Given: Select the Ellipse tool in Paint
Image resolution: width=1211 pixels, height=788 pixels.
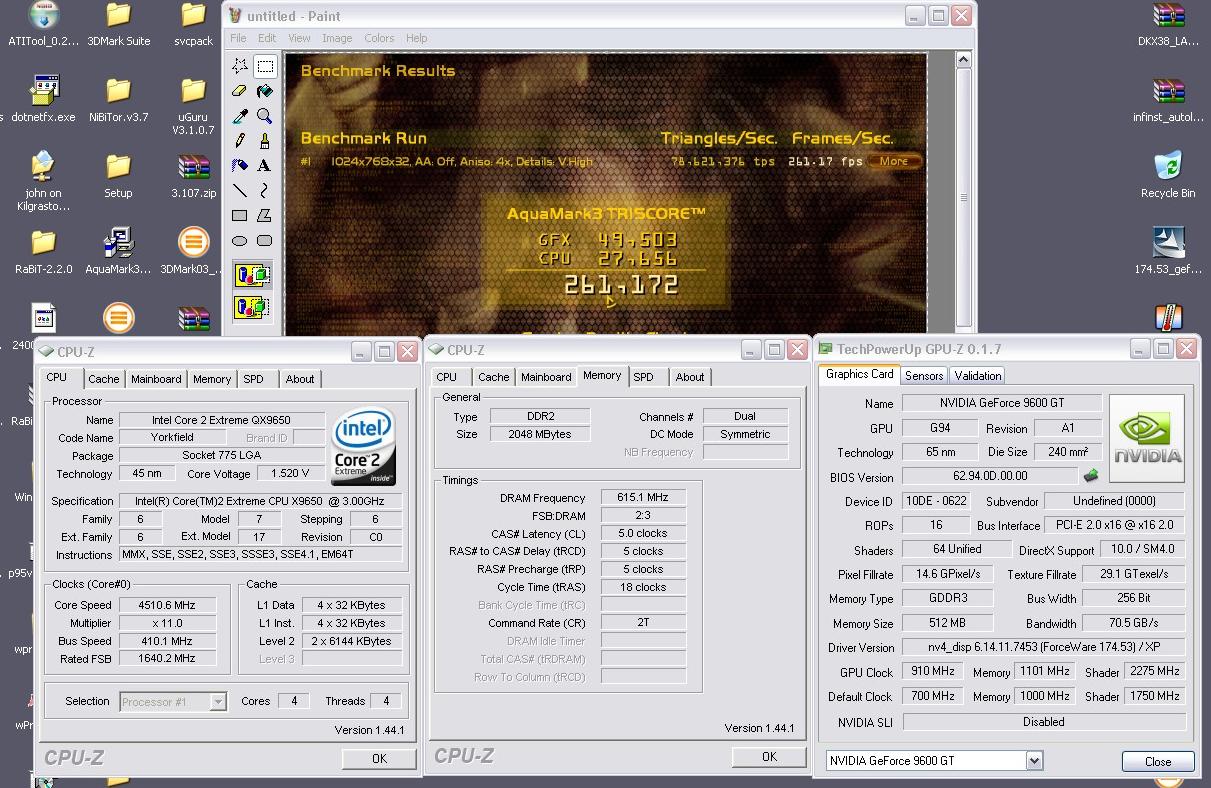Looking at the screenshot, I should pyautogui.click(x=240, y=240).
